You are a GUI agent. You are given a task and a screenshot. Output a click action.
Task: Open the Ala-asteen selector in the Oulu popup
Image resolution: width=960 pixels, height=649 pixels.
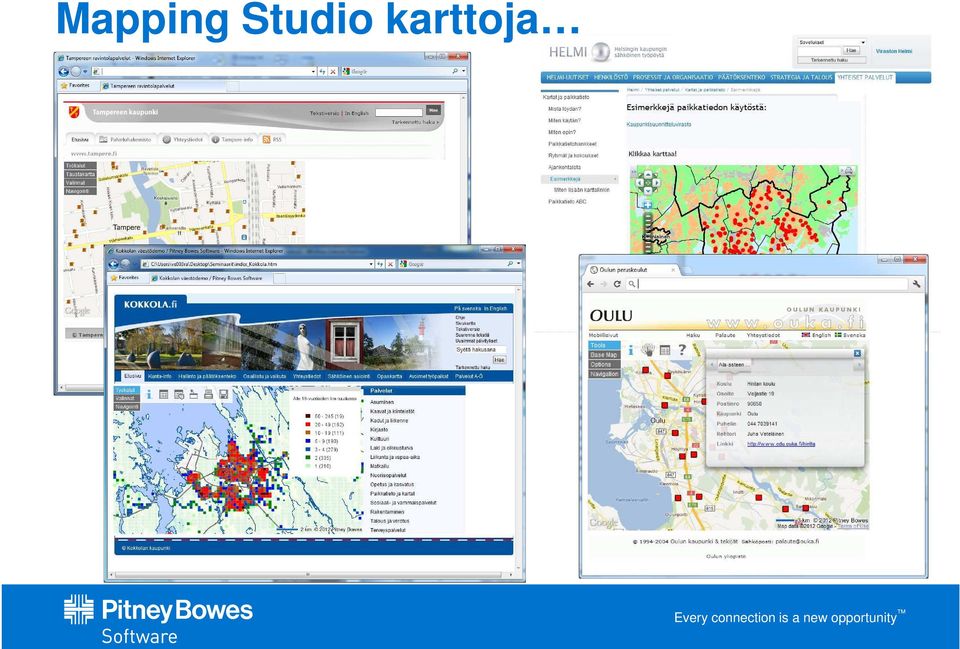[732, 365]
